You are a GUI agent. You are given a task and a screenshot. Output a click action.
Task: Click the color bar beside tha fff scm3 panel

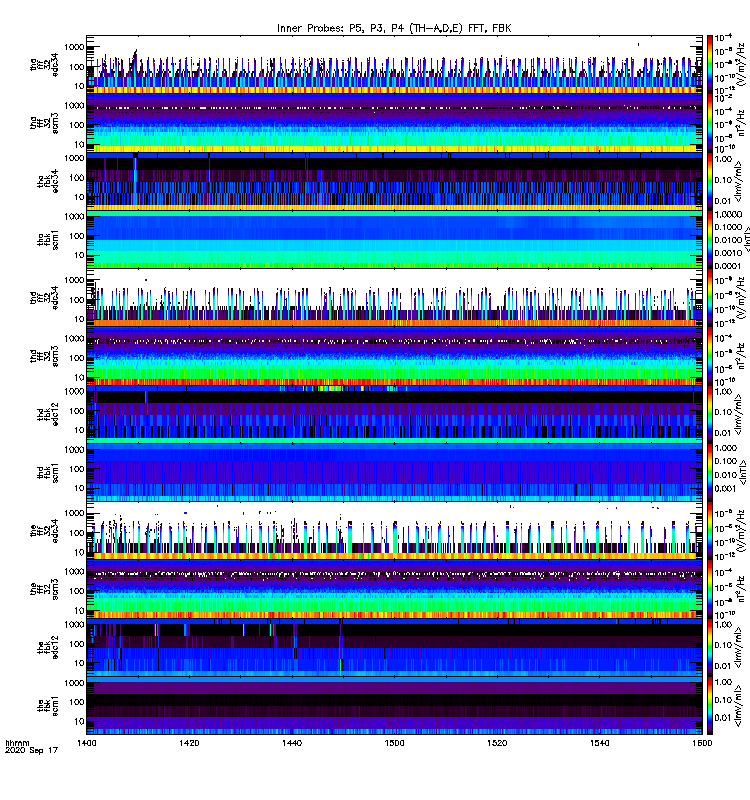coord(710,122)
